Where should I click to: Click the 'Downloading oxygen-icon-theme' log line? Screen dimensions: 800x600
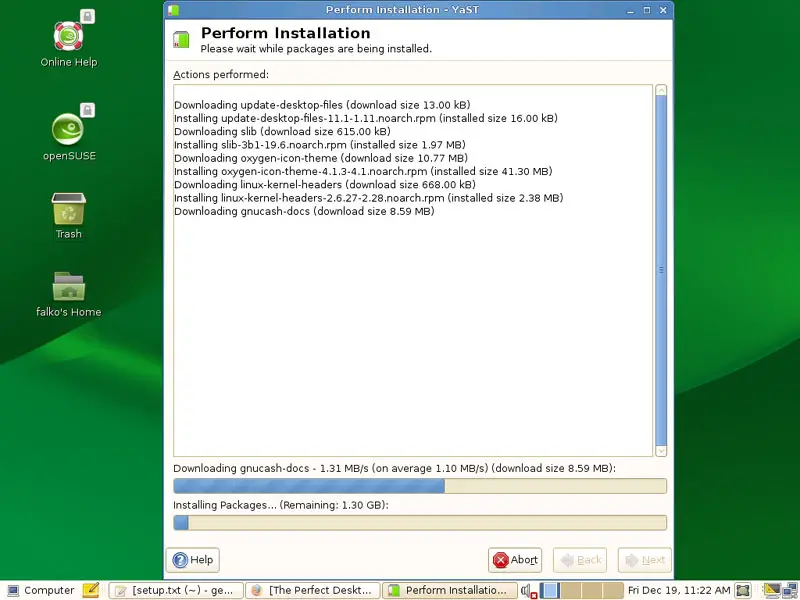[321, 158]
